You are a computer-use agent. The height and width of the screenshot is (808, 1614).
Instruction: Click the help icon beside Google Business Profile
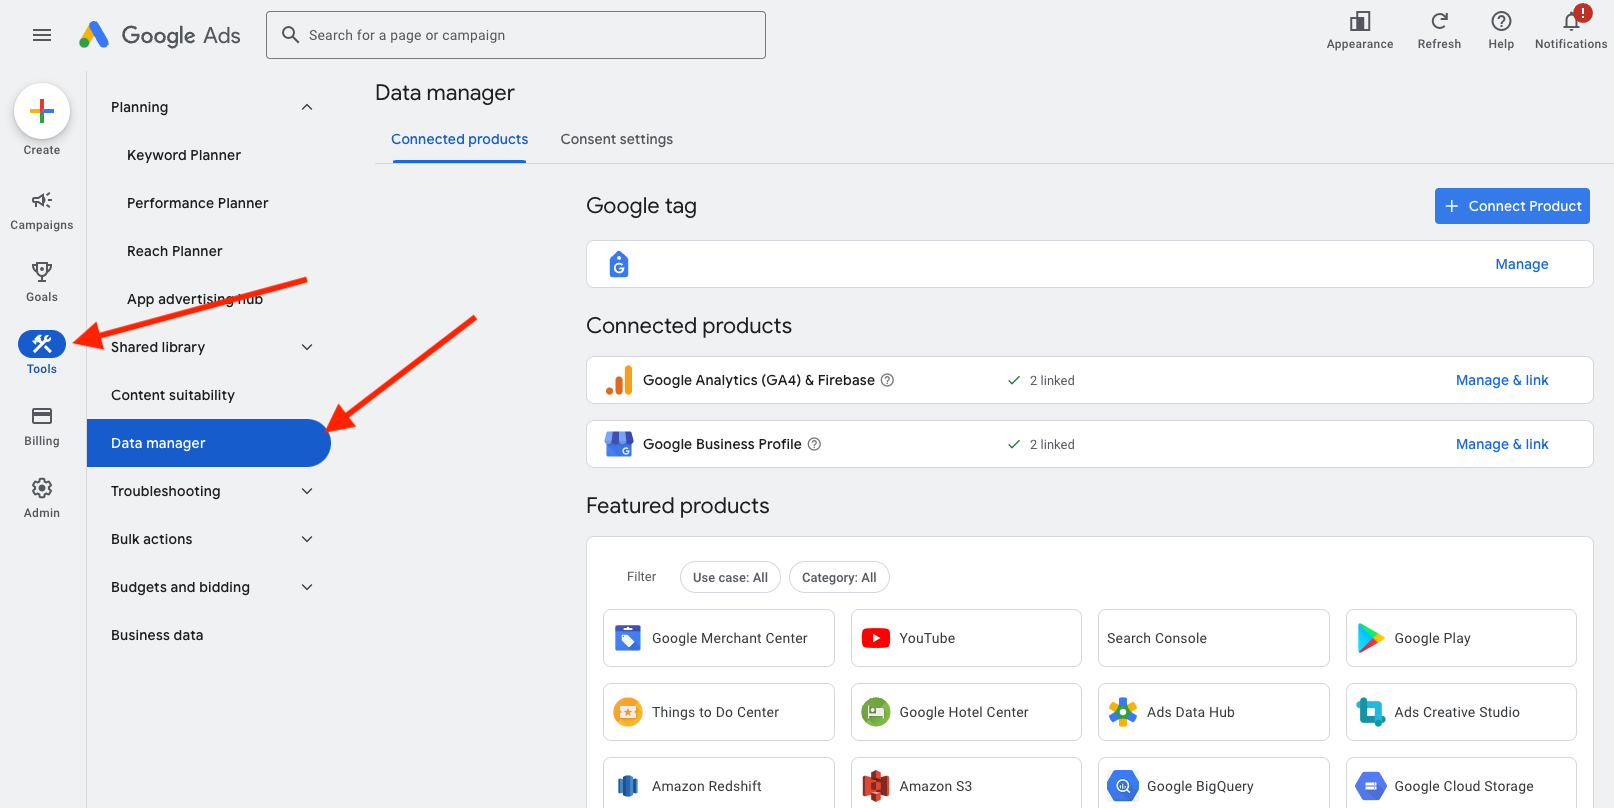tap(814, 444)
